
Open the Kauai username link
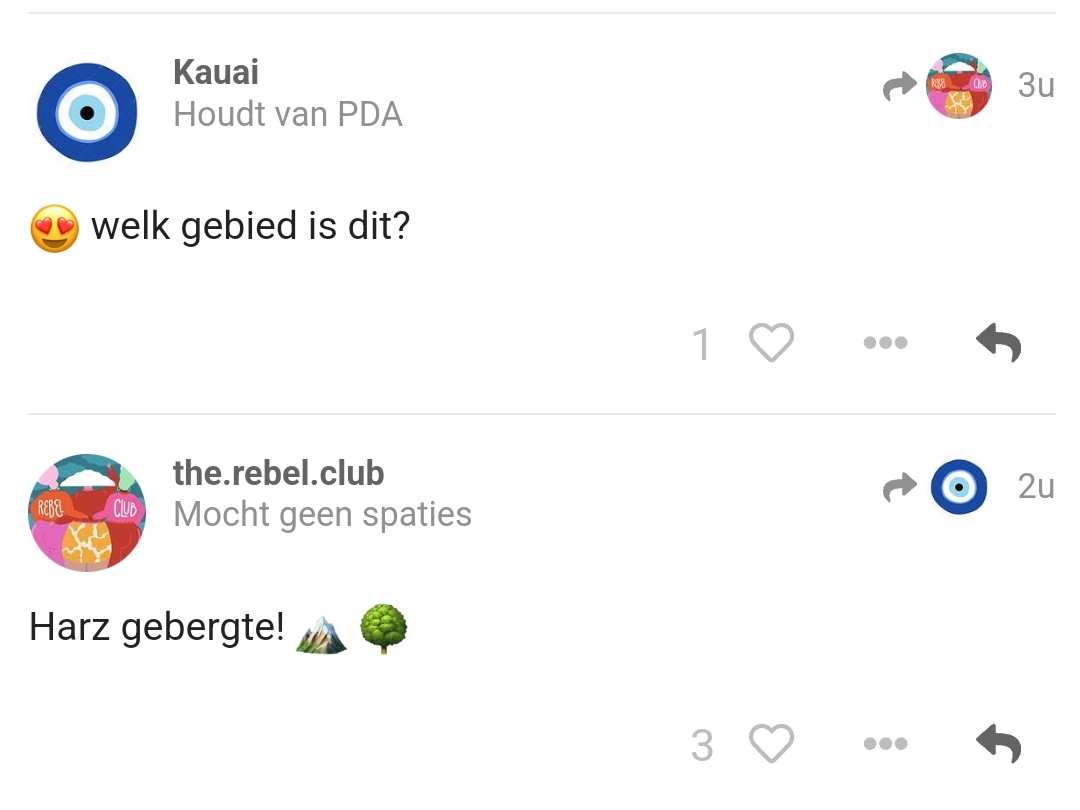click(x=216, y=72)
